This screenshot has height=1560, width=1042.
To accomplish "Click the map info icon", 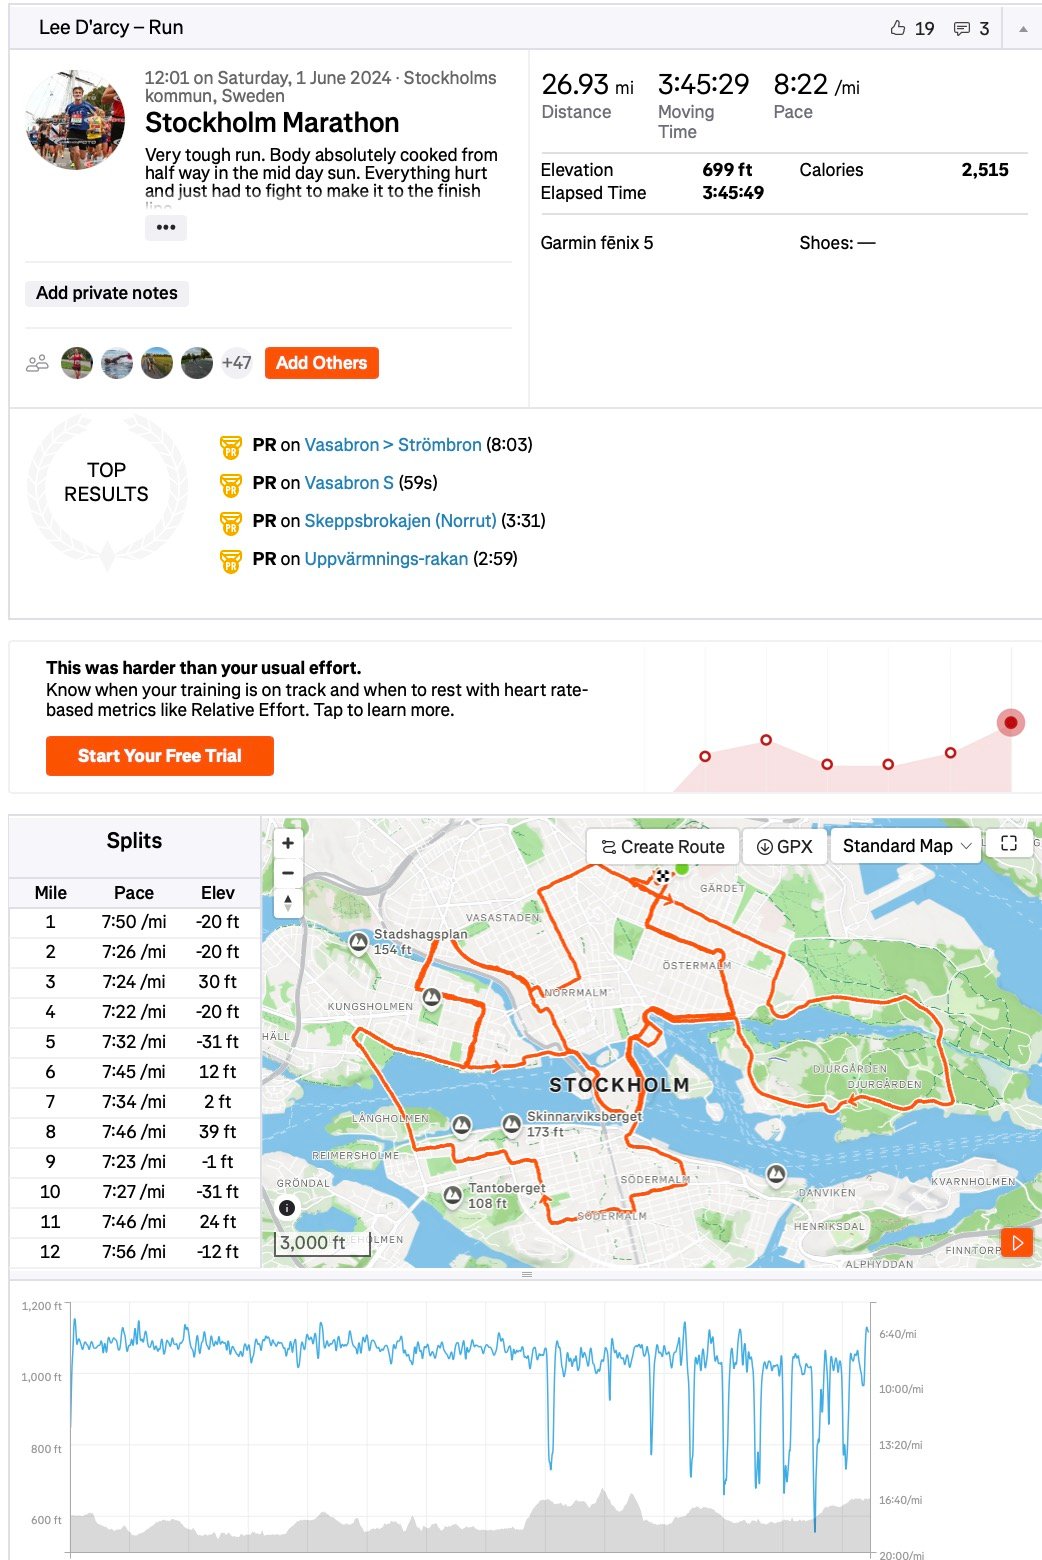I will click(287, 1208).
